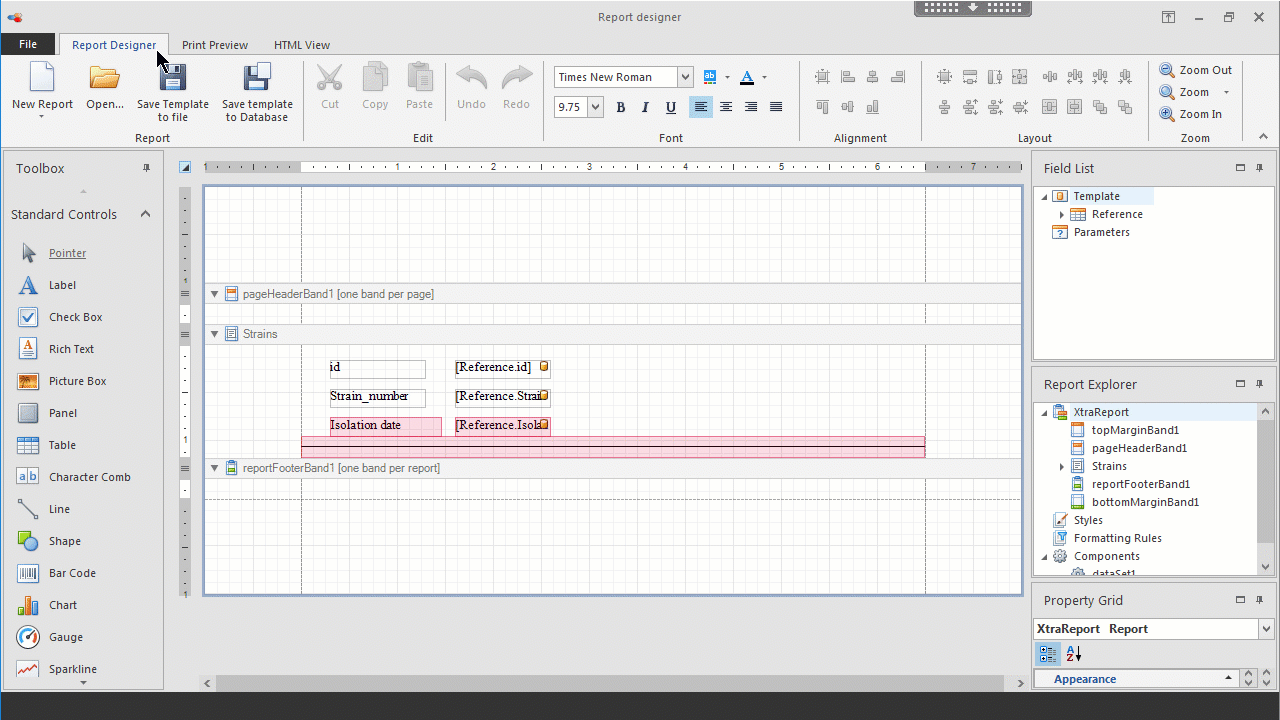Click the Undo icon
The image size is (1280, 720).
(471, 87)
